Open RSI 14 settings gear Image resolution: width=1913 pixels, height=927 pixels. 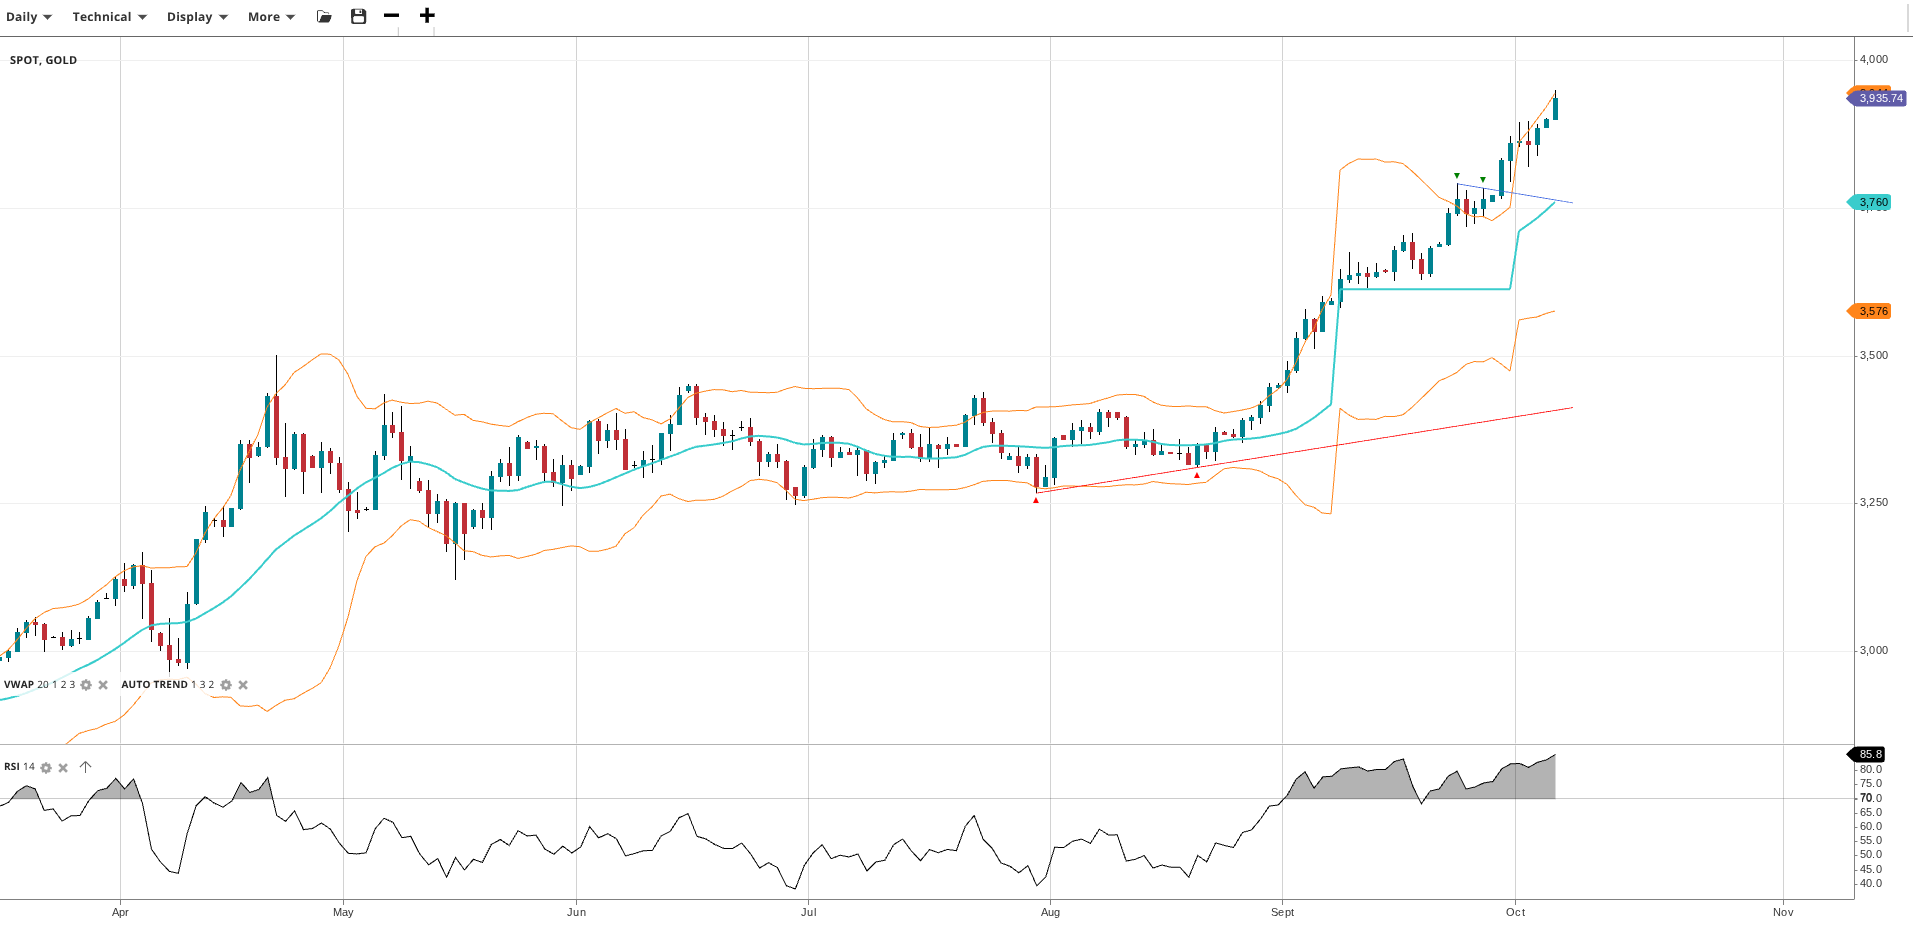click(46, 768)
